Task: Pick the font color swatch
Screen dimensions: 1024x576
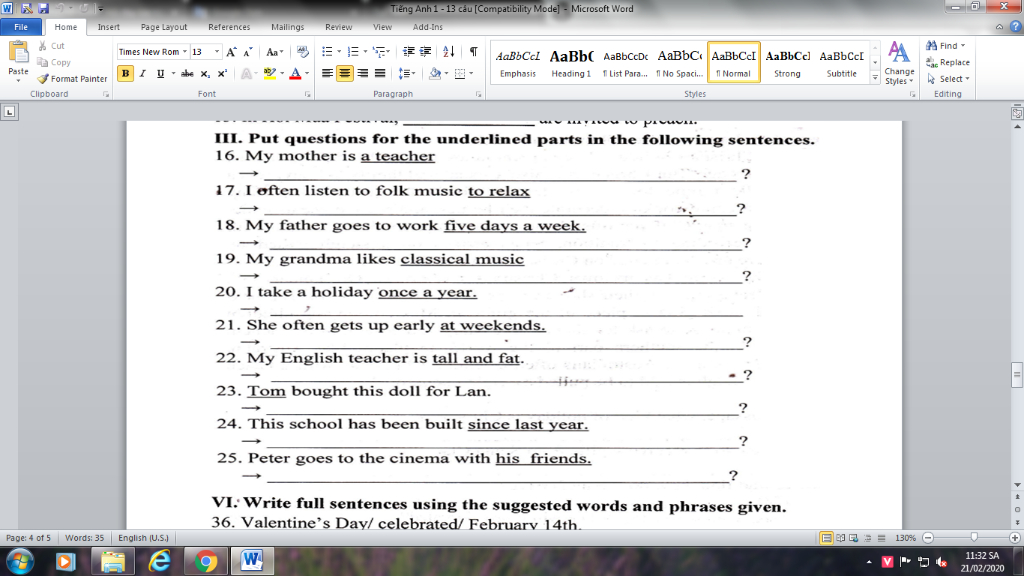Action: [295, 73]
